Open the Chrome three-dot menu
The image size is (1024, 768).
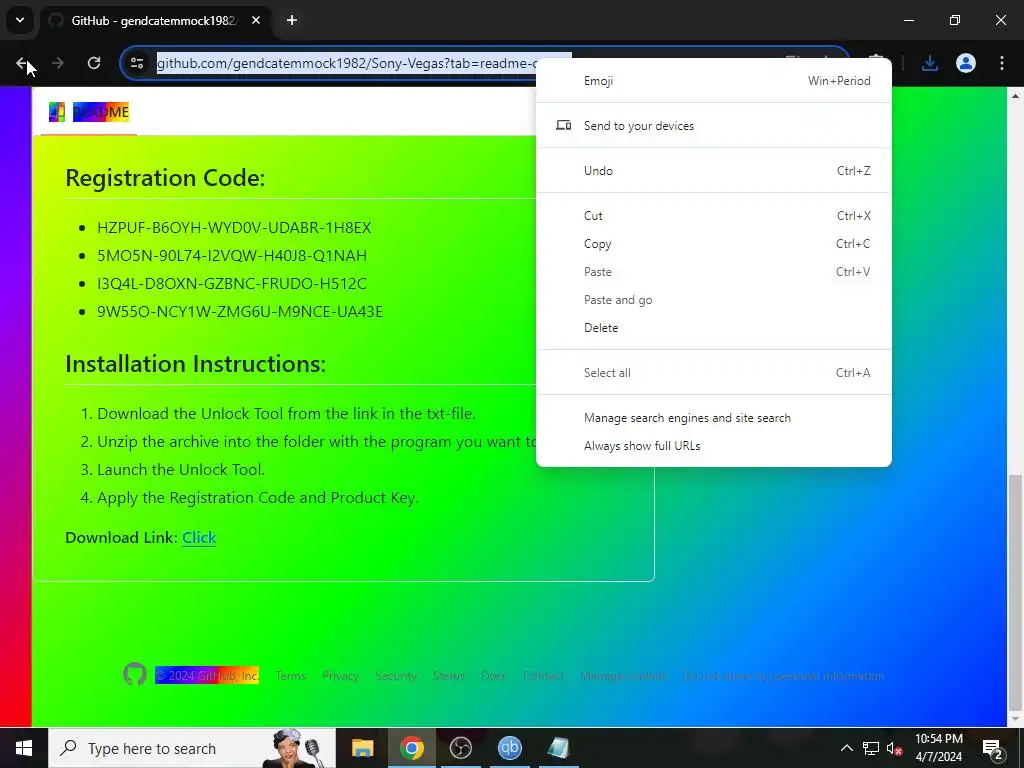click(x=1002, y=63)
